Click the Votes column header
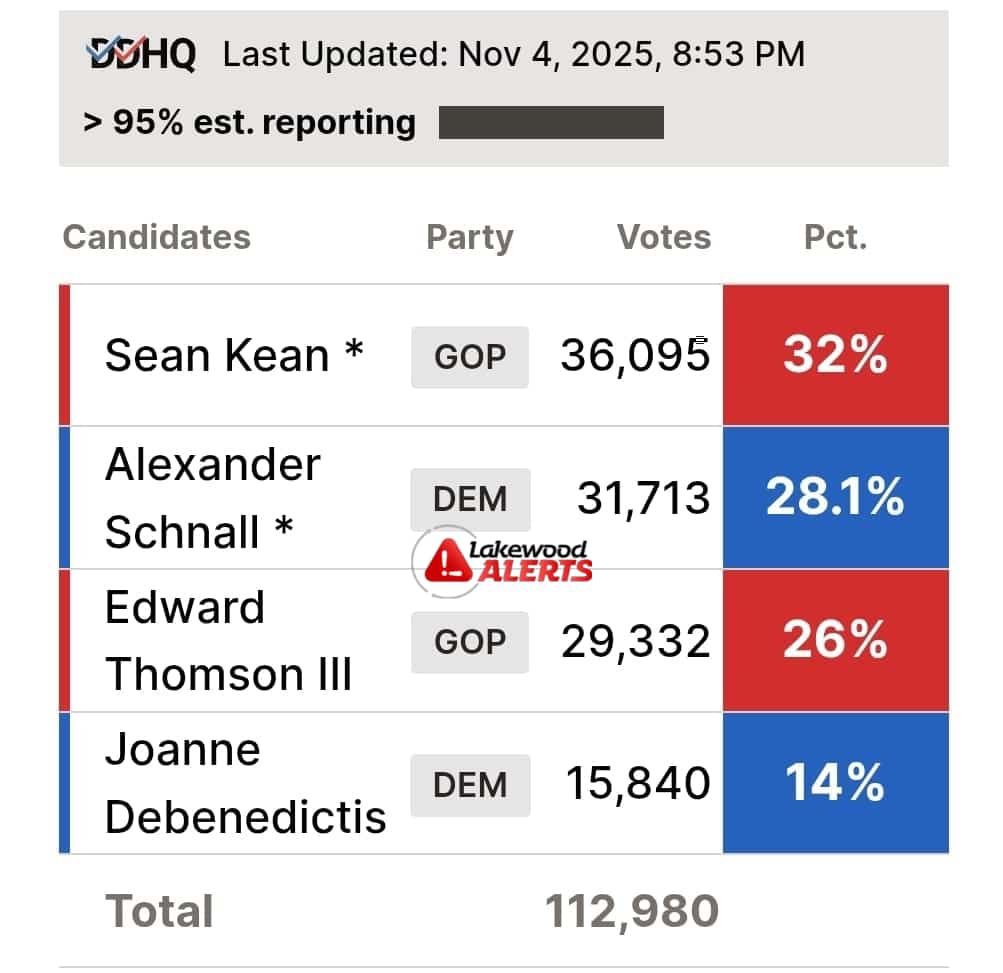Viewport: 1003px width, 973px height. tap(664, 237)
